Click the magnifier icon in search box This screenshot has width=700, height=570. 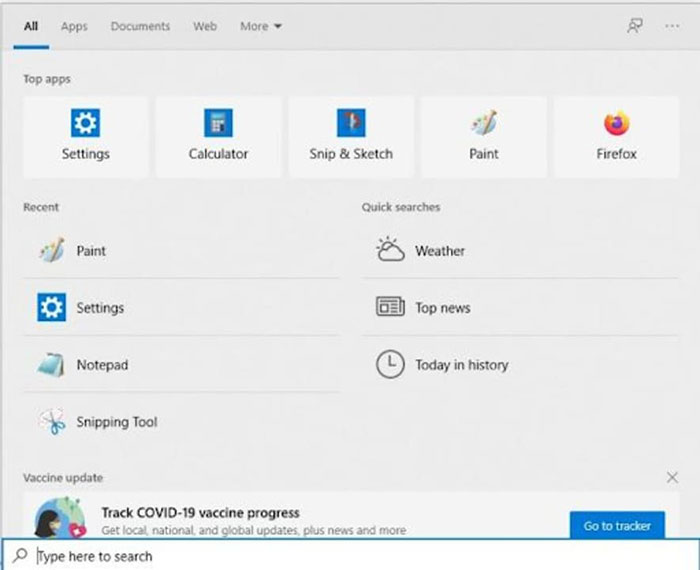20,555
